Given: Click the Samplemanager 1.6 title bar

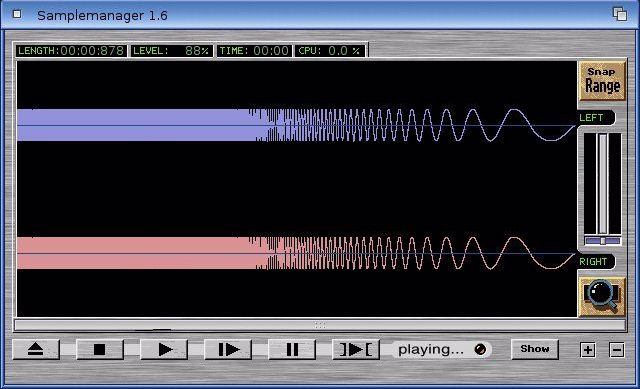Looking at the screenshot, I should tap(320, 15).
